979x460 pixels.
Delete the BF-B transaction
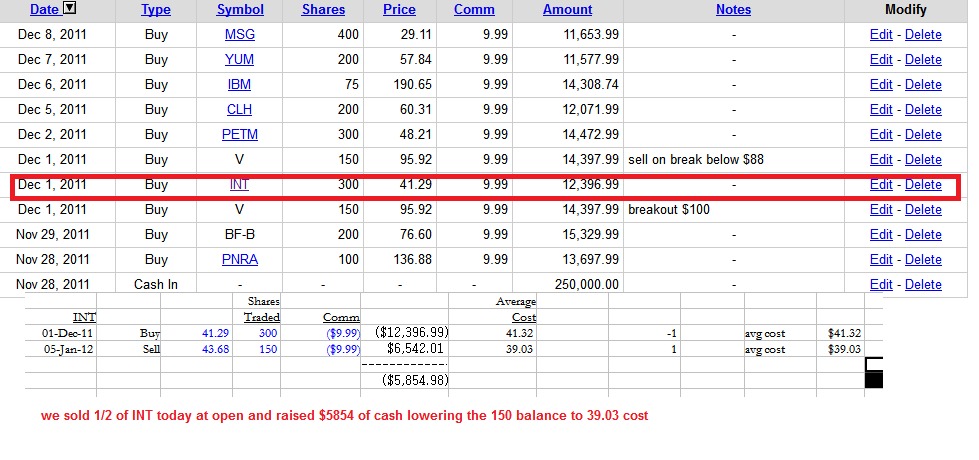[x=923, y=235]
